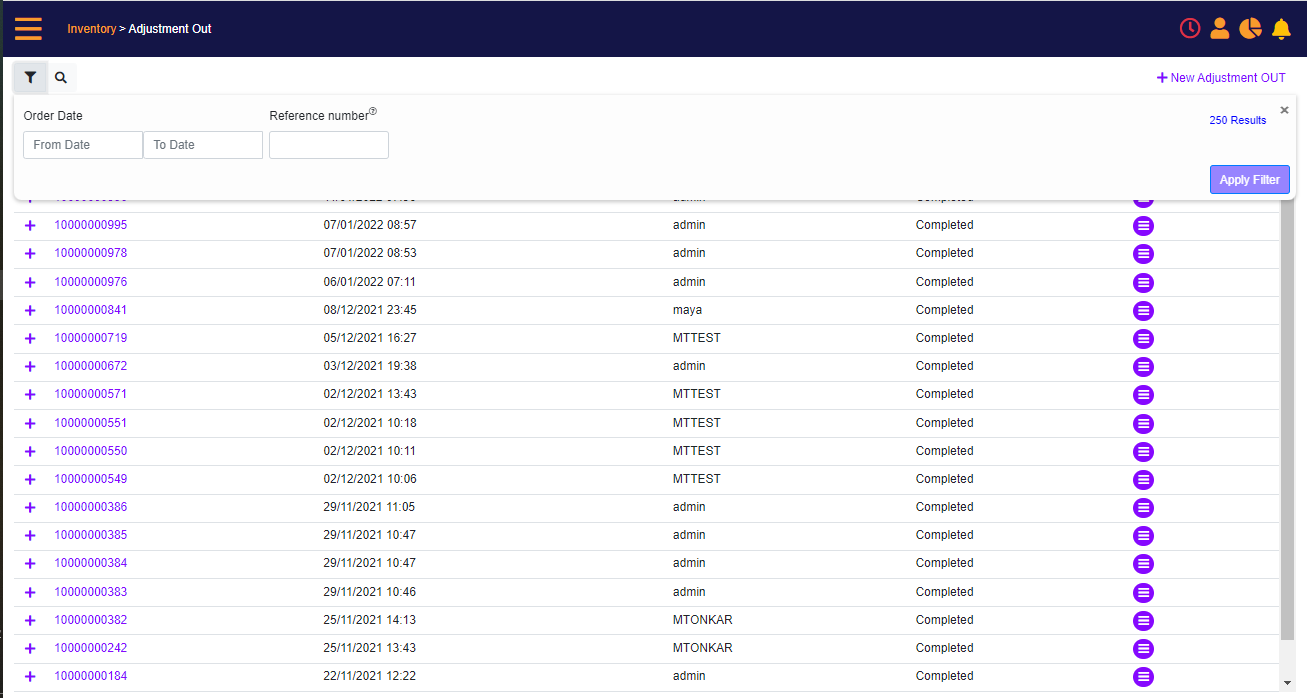This screenshot has height=698, width=1307.
Task: Open actions menu for 10000000550
Action: click(x=1144, y=451)
